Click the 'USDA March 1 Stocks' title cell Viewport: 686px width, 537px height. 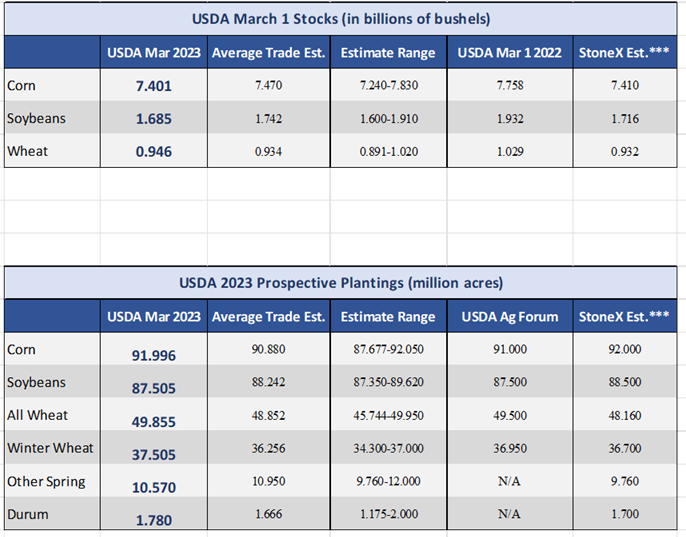(x=343, y=19)
